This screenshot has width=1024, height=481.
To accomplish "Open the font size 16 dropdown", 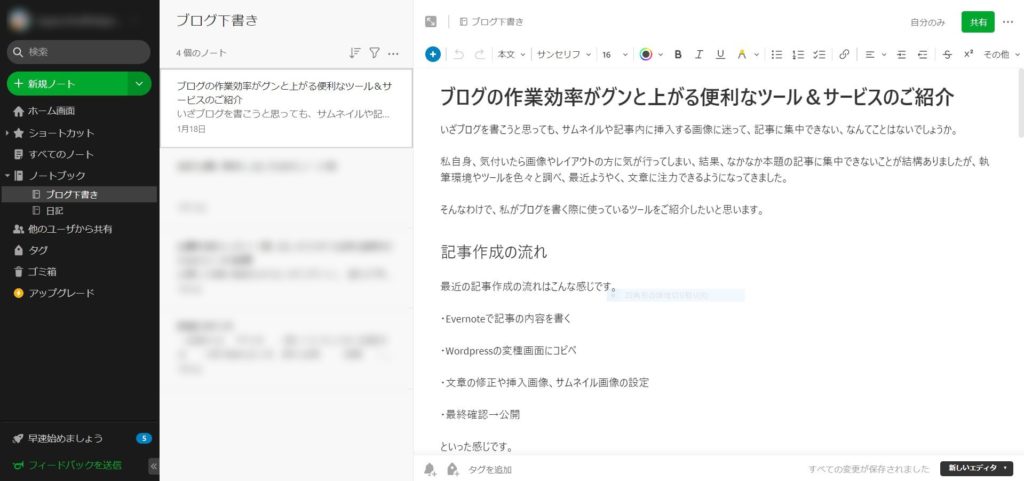I will click(614, 54).
